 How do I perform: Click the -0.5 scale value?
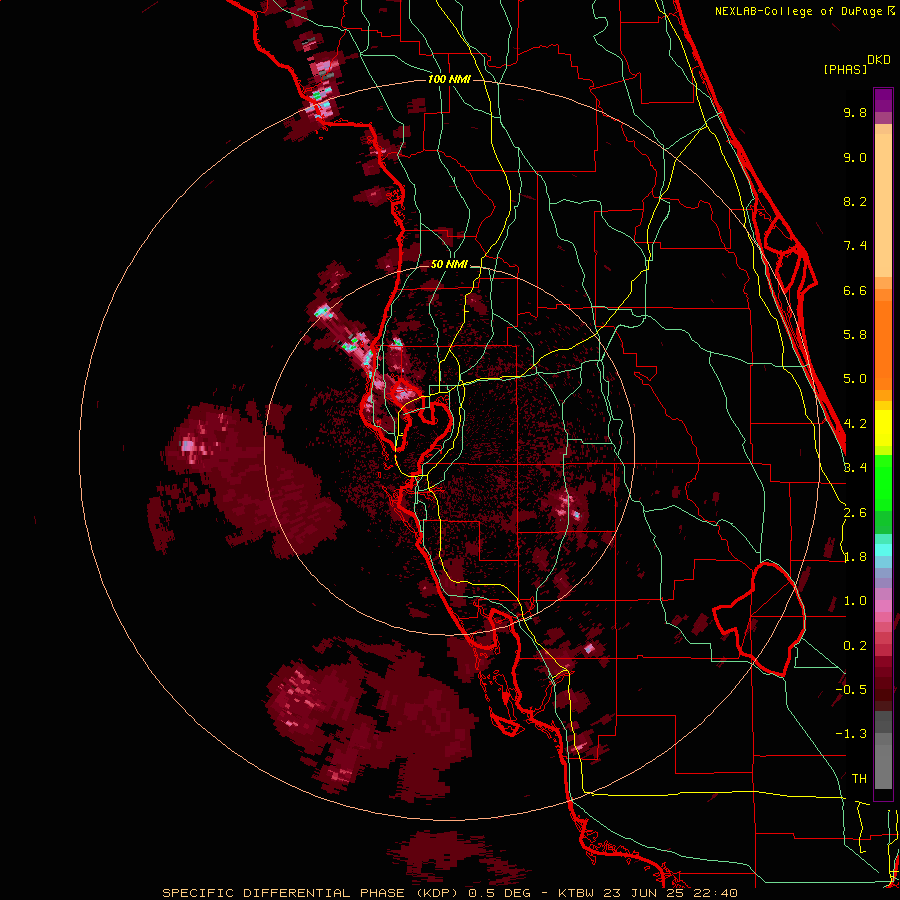(x=851, y=690)
